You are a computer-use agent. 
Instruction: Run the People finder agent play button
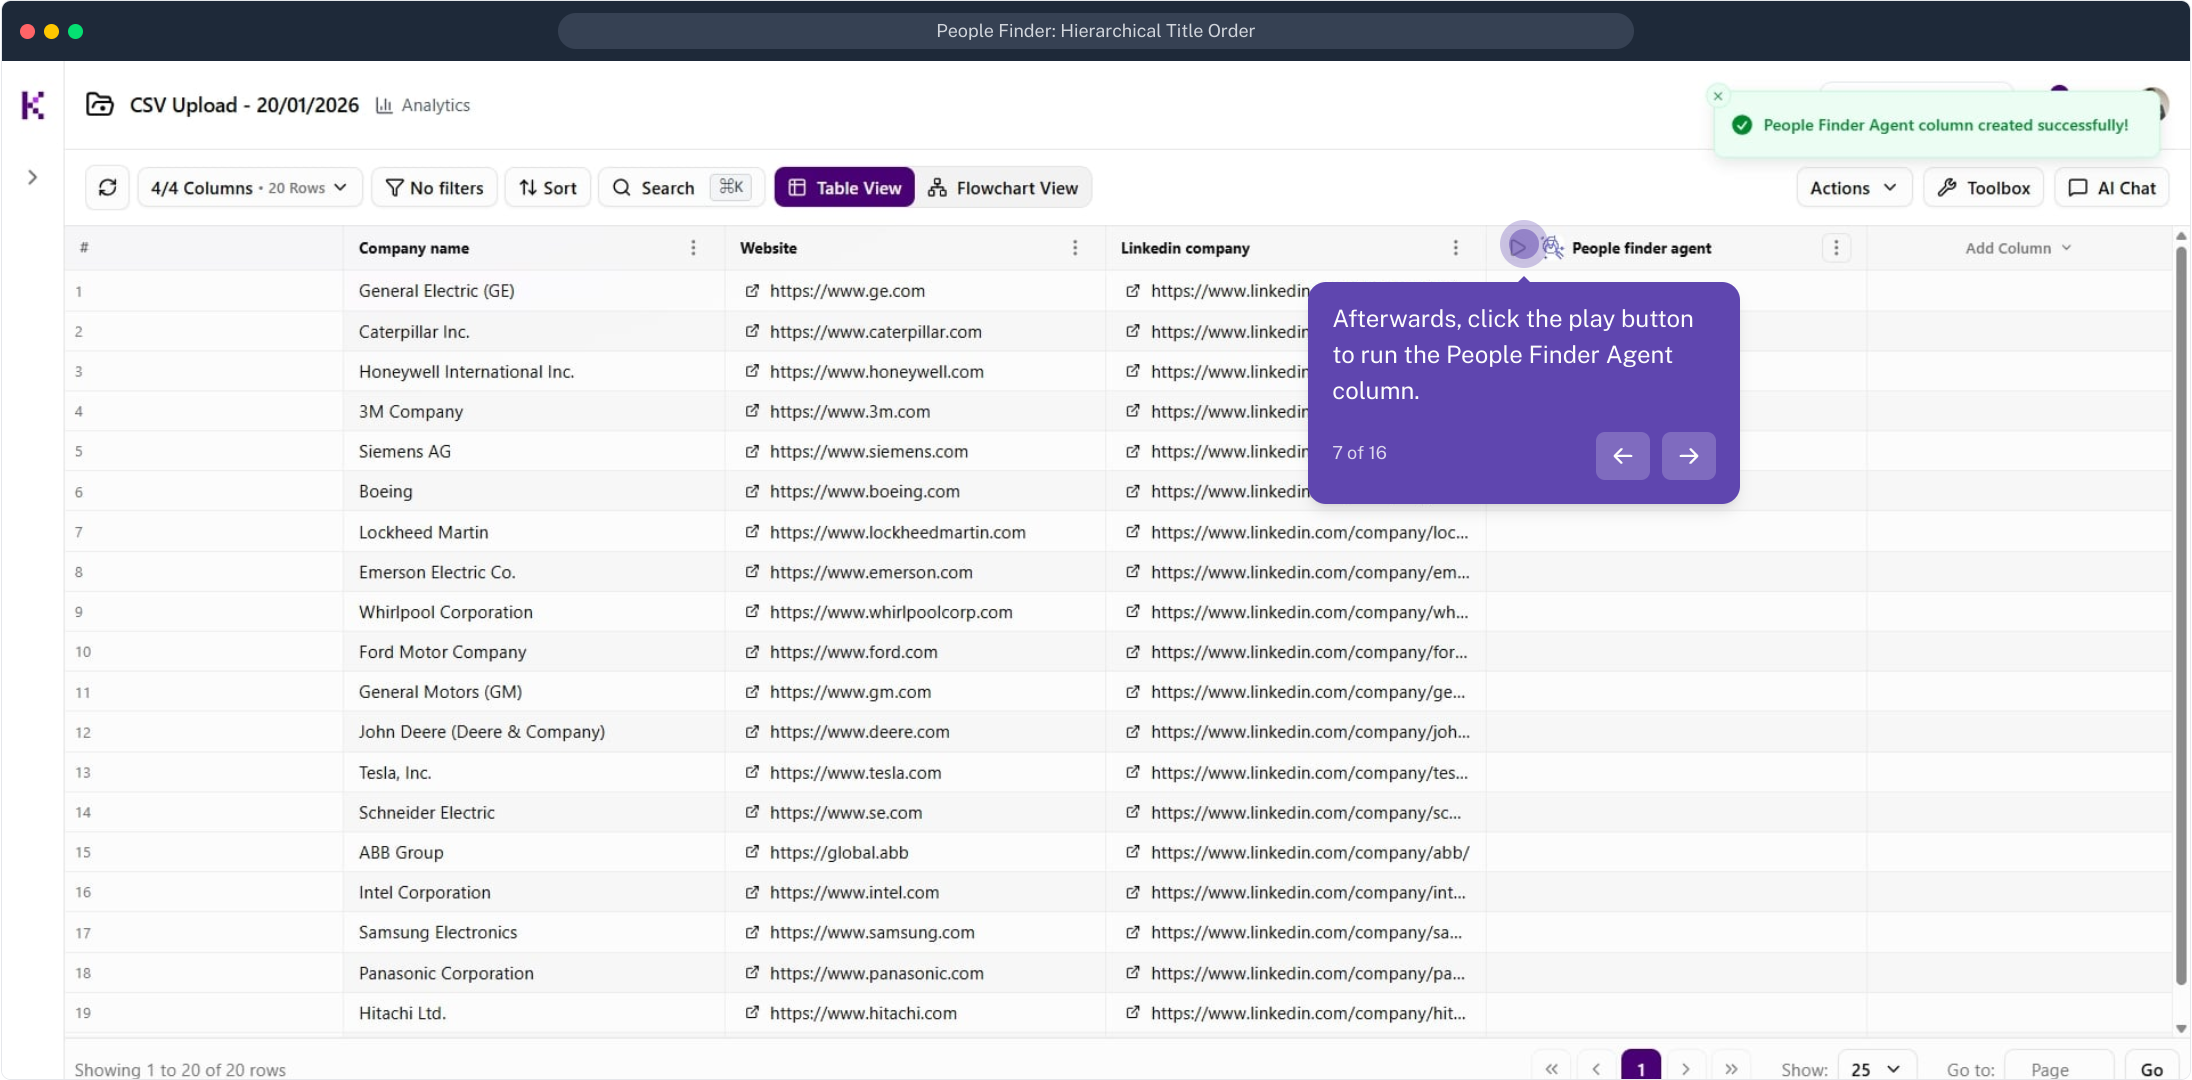coord(1520,246)
